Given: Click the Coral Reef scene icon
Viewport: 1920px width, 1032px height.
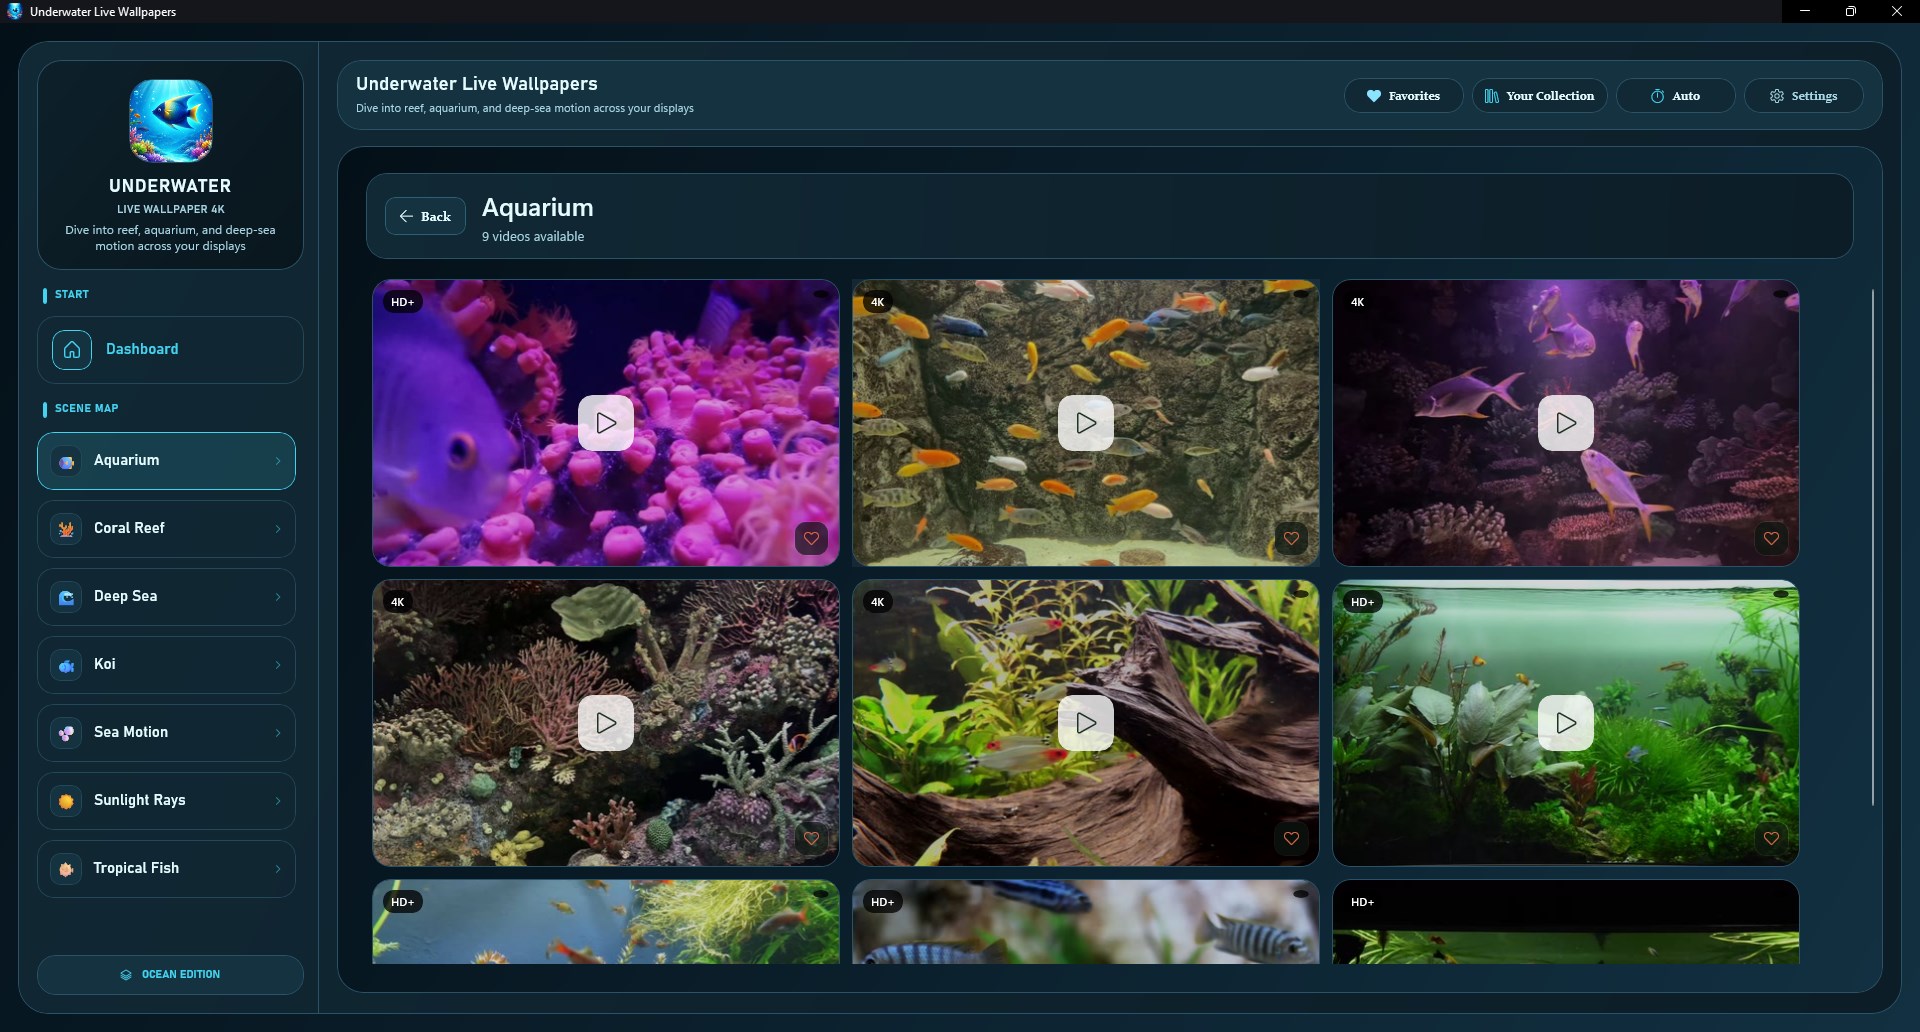Looking at the screenshot, I should point(66,529).
